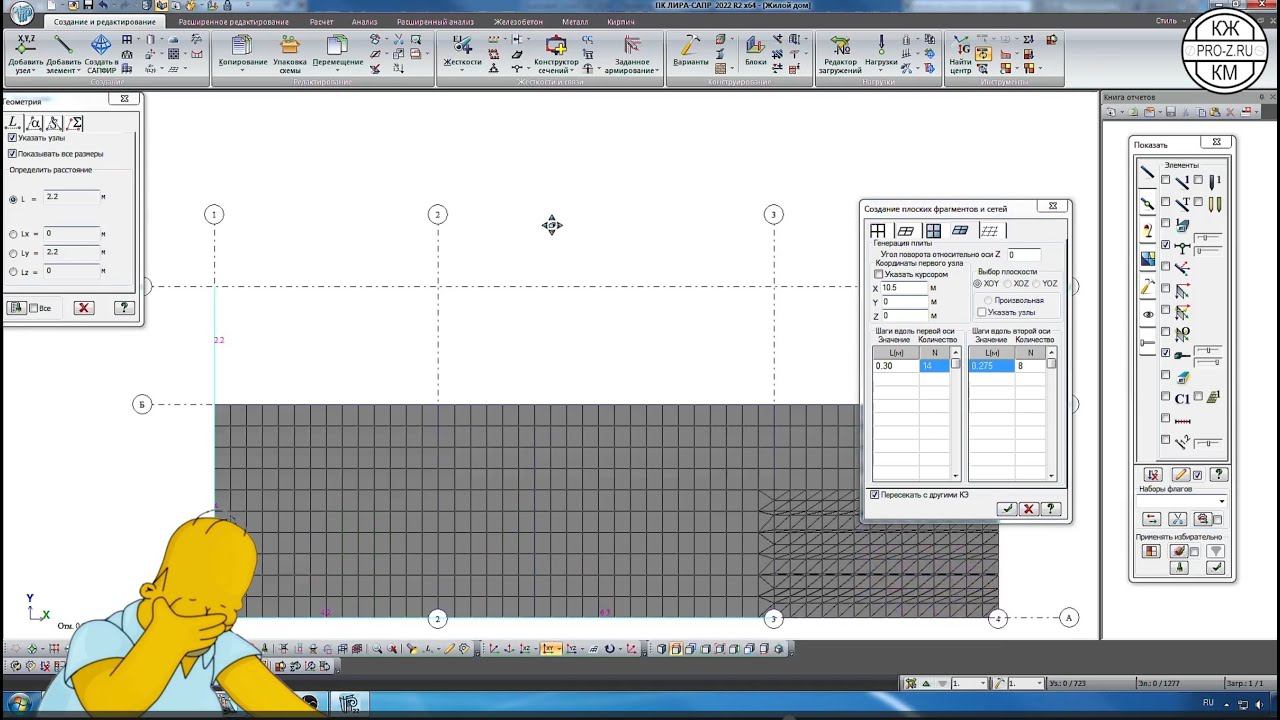Click the RU language indicator in taskbar
This screenshot has width=1280, height=720.
click(x=1208, y=703)
